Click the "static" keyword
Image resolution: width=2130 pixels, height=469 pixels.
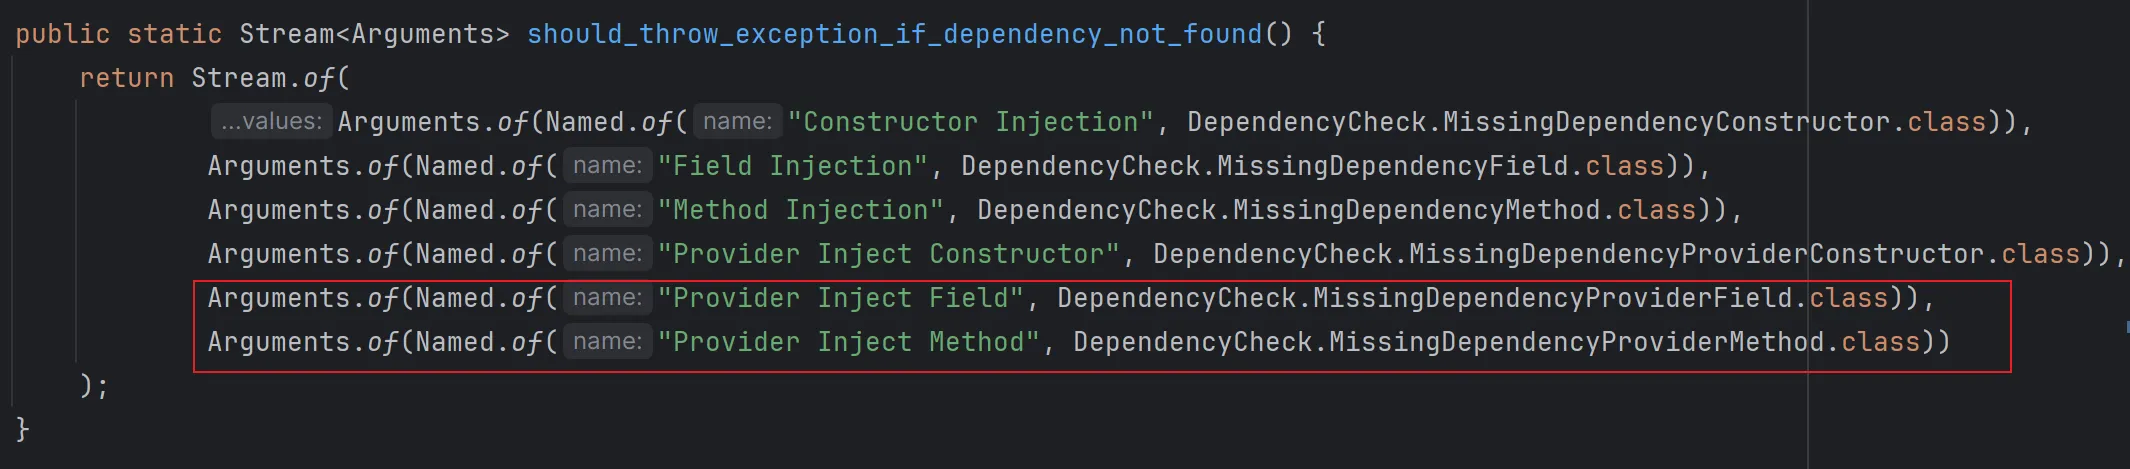(x=174, y=34)
